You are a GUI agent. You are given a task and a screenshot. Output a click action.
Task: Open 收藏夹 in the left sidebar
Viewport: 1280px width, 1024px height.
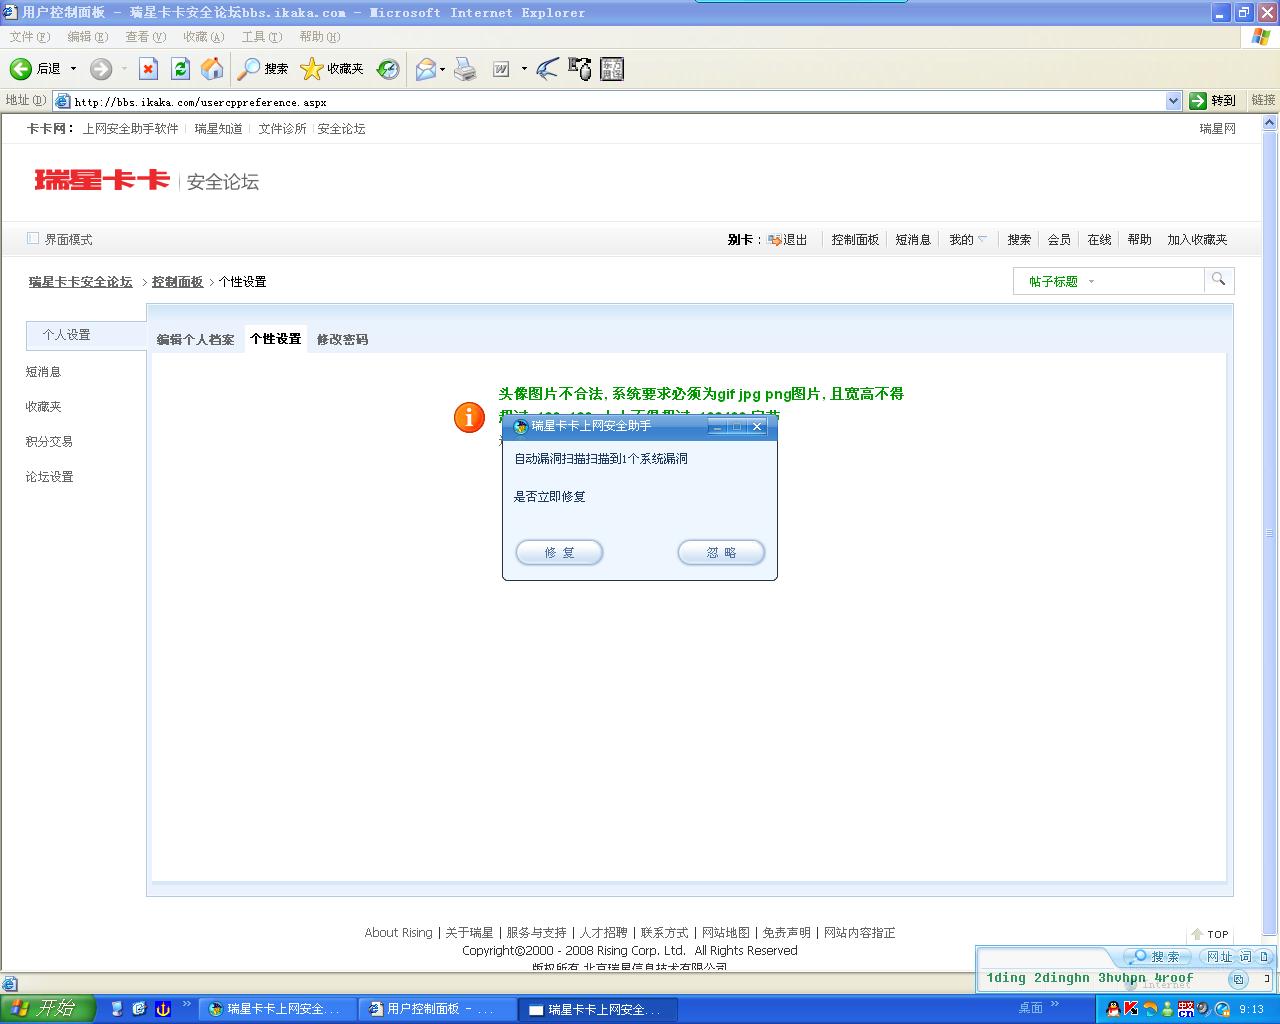click(x=43, y=406)
